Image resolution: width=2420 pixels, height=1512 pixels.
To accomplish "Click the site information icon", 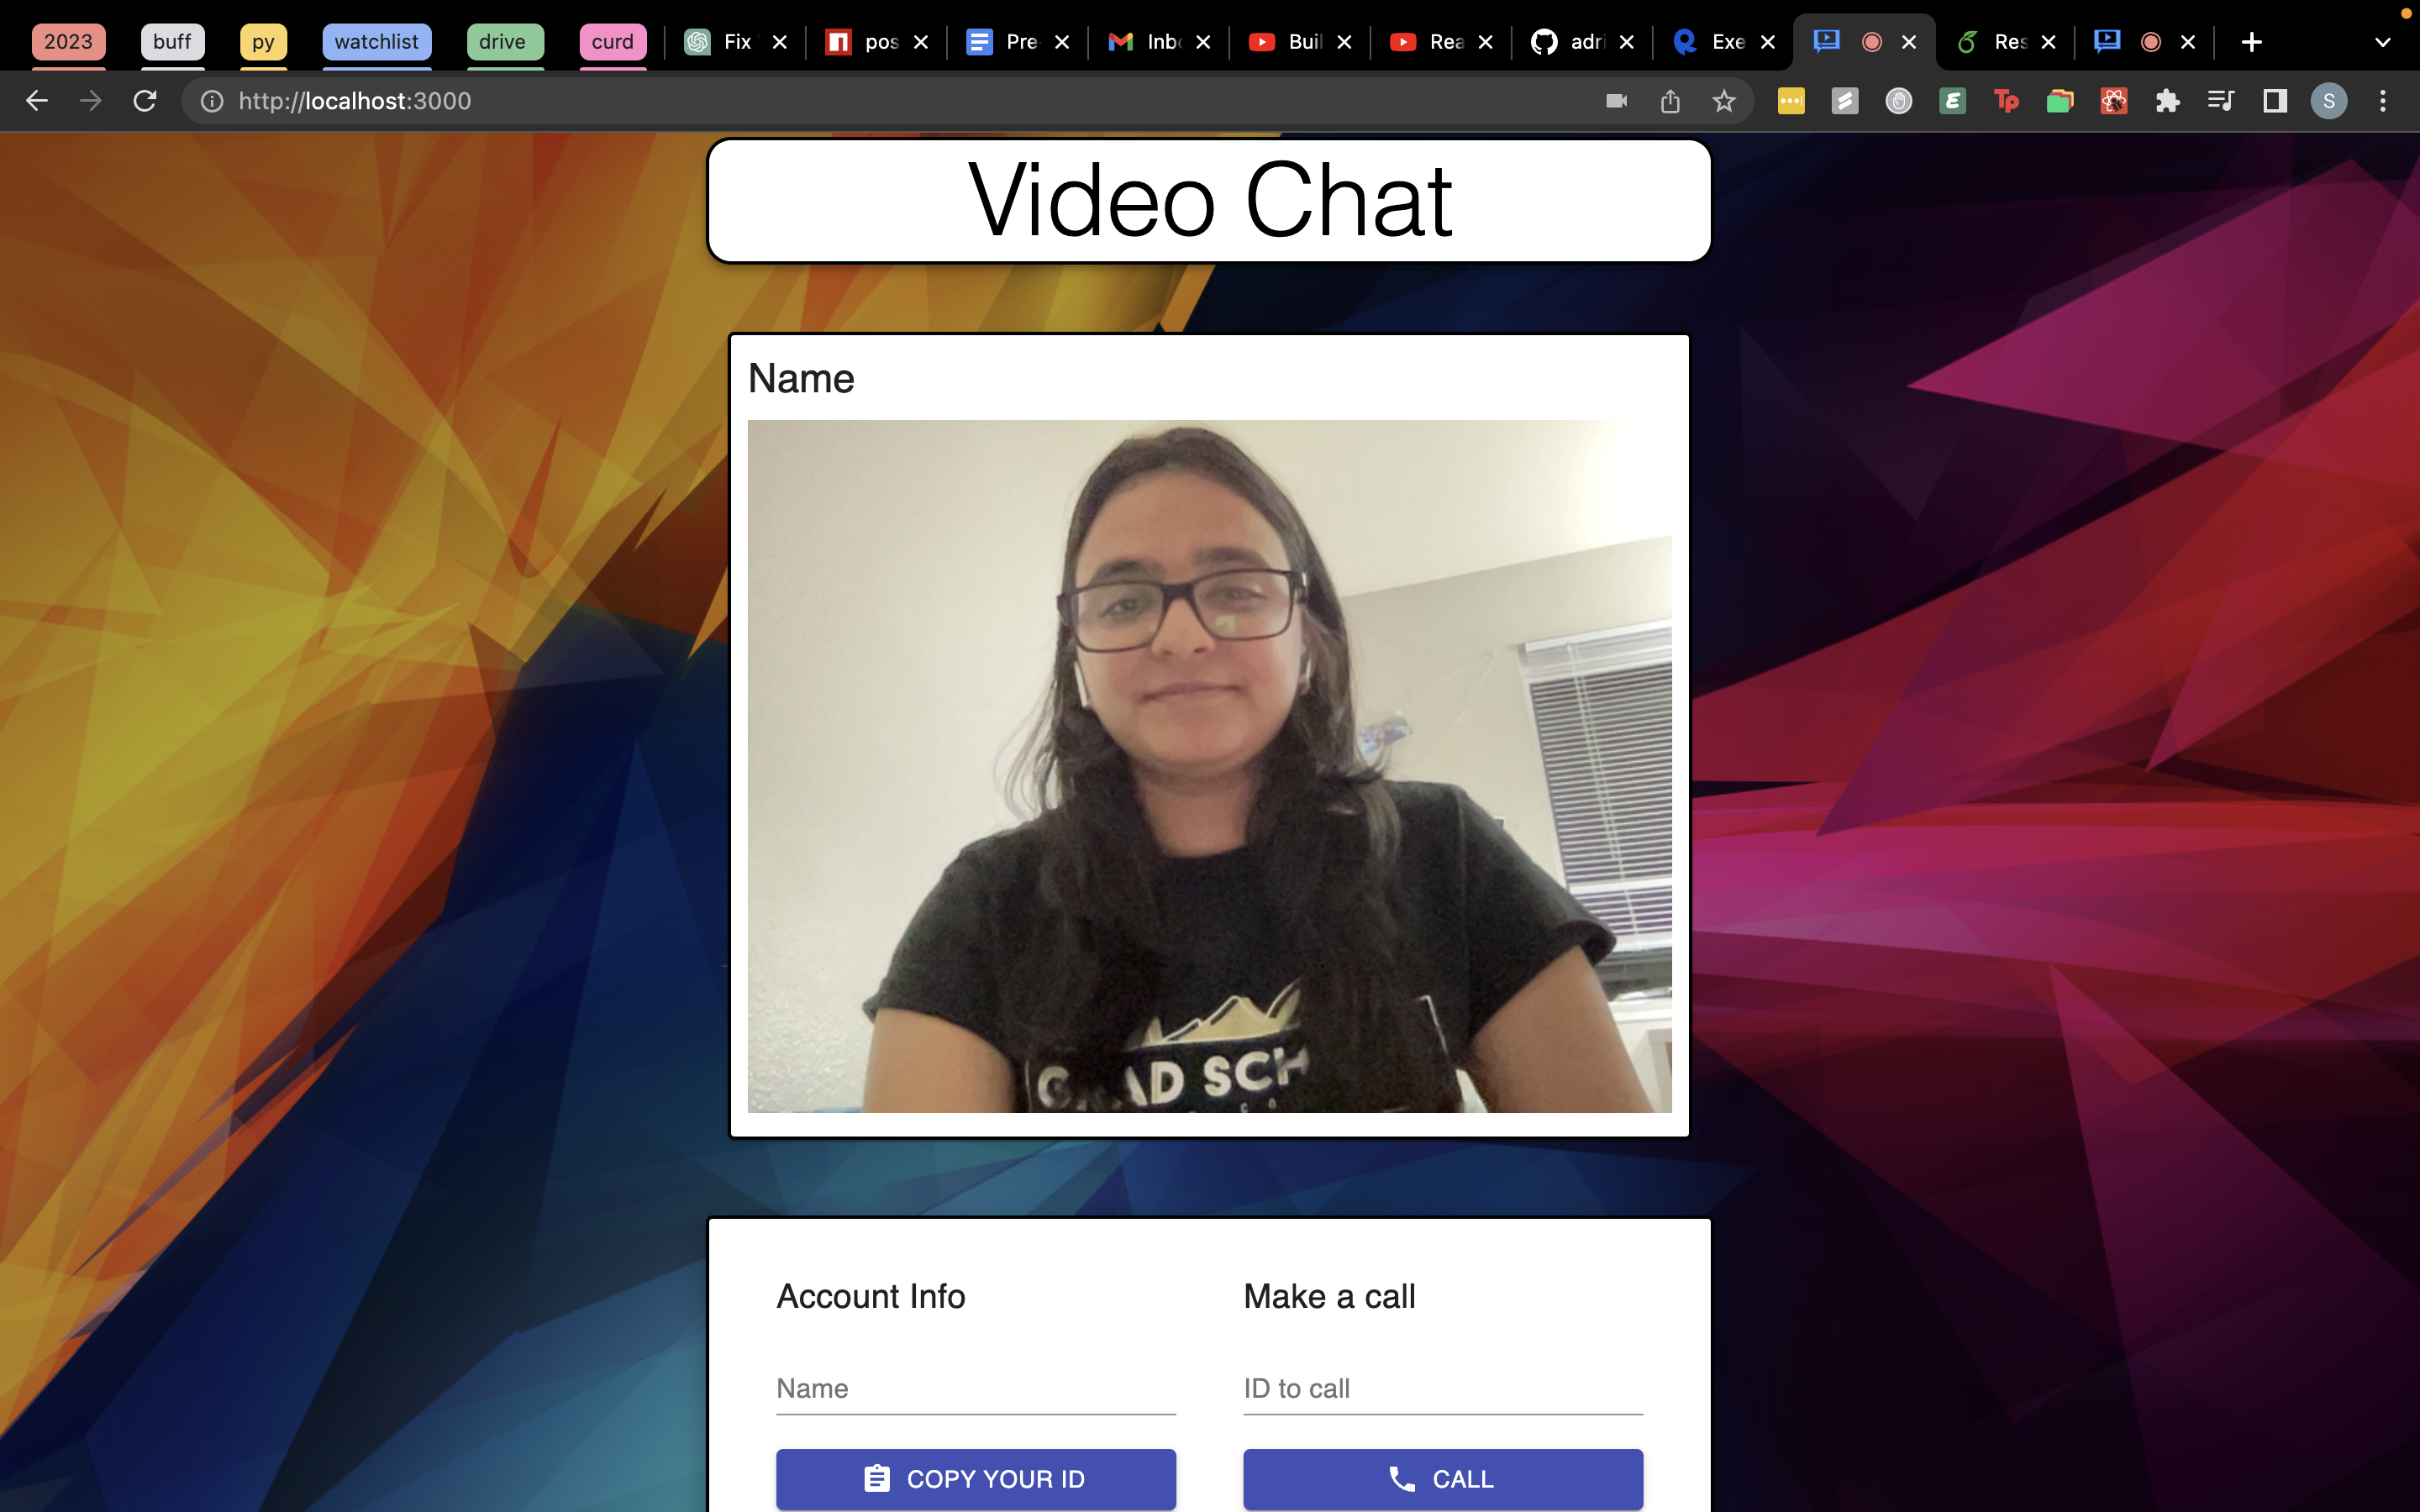I will 212,101.
